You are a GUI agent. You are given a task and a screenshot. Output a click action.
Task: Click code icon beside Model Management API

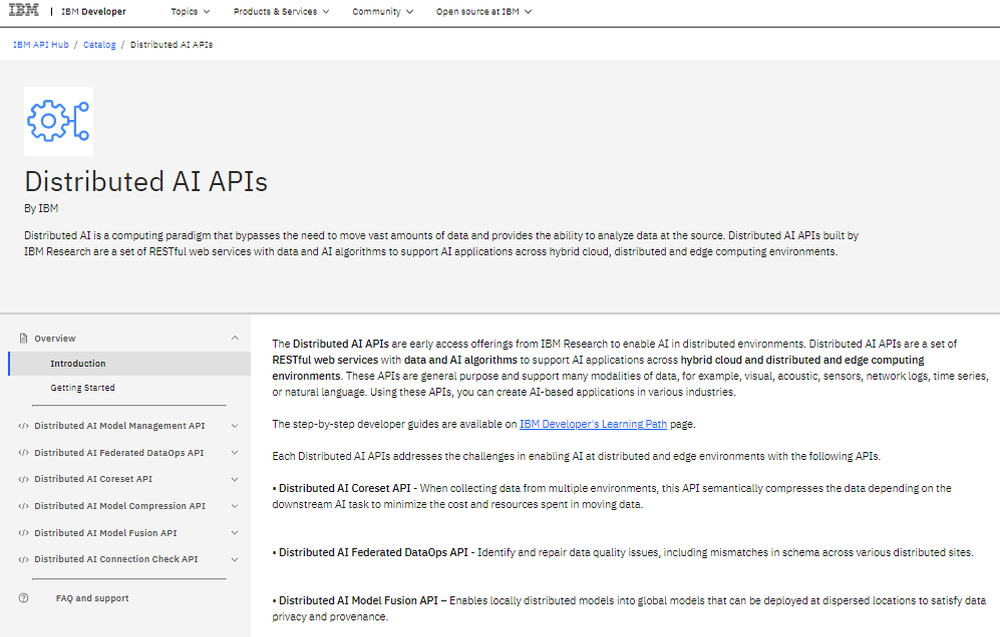(x=24, y=426)
